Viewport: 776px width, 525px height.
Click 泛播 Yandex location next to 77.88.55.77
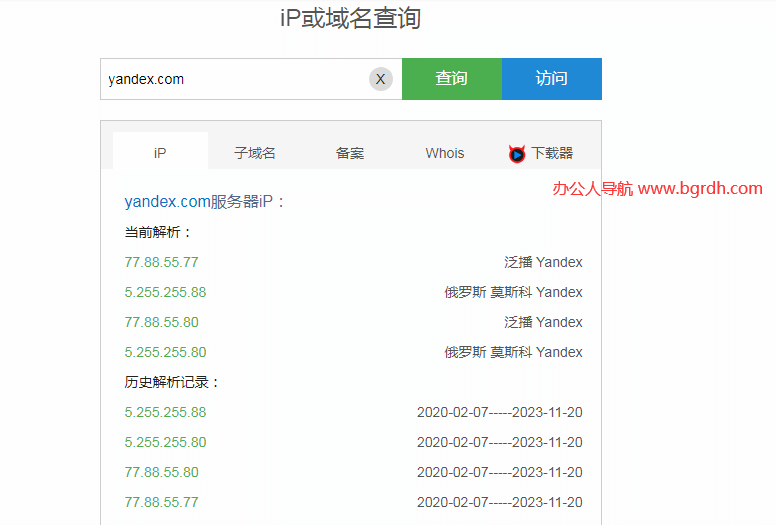543,262
